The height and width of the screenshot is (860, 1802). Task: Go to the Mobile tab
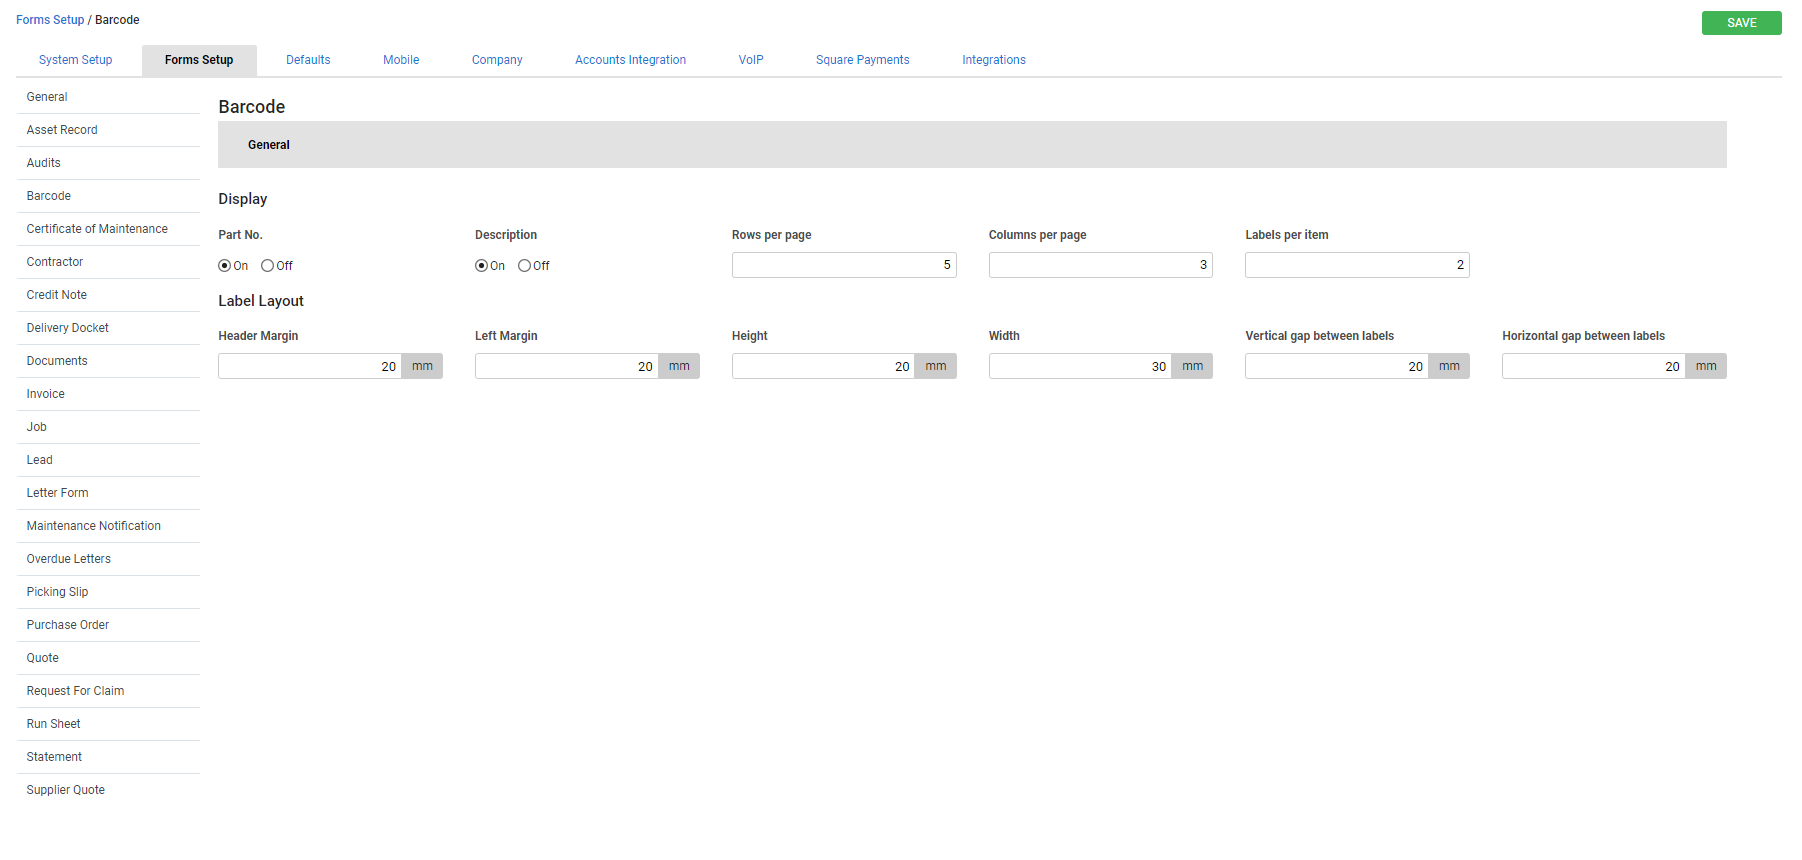click(401, 60)
